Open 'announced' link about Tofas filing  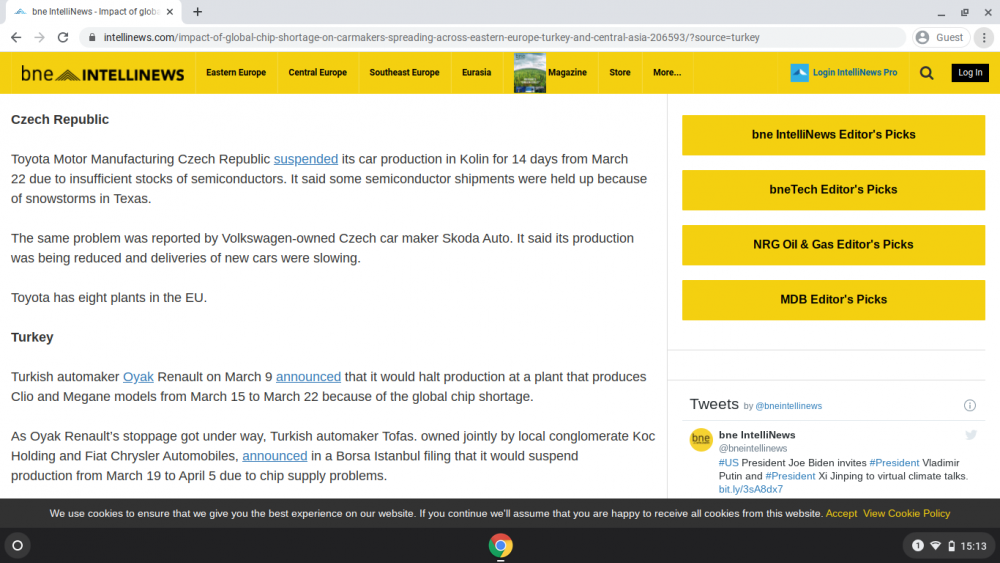pyautogui.click(x=274, y=456)
